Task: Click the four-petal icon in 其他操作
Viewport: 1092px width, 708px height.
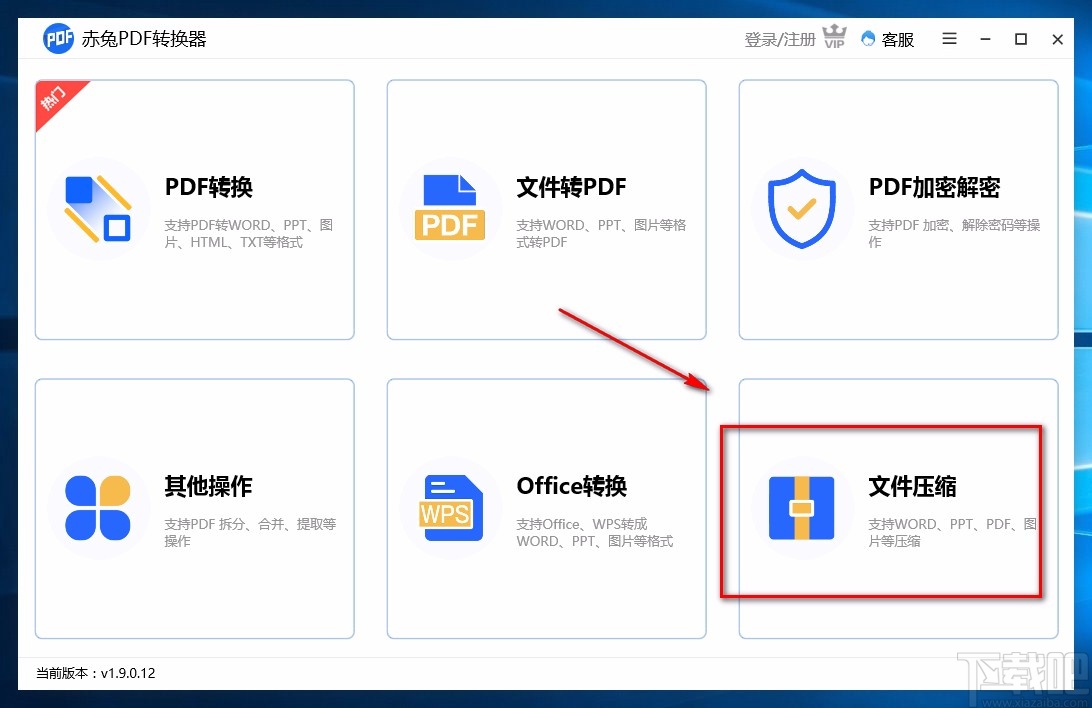Action: coord(98,508)
